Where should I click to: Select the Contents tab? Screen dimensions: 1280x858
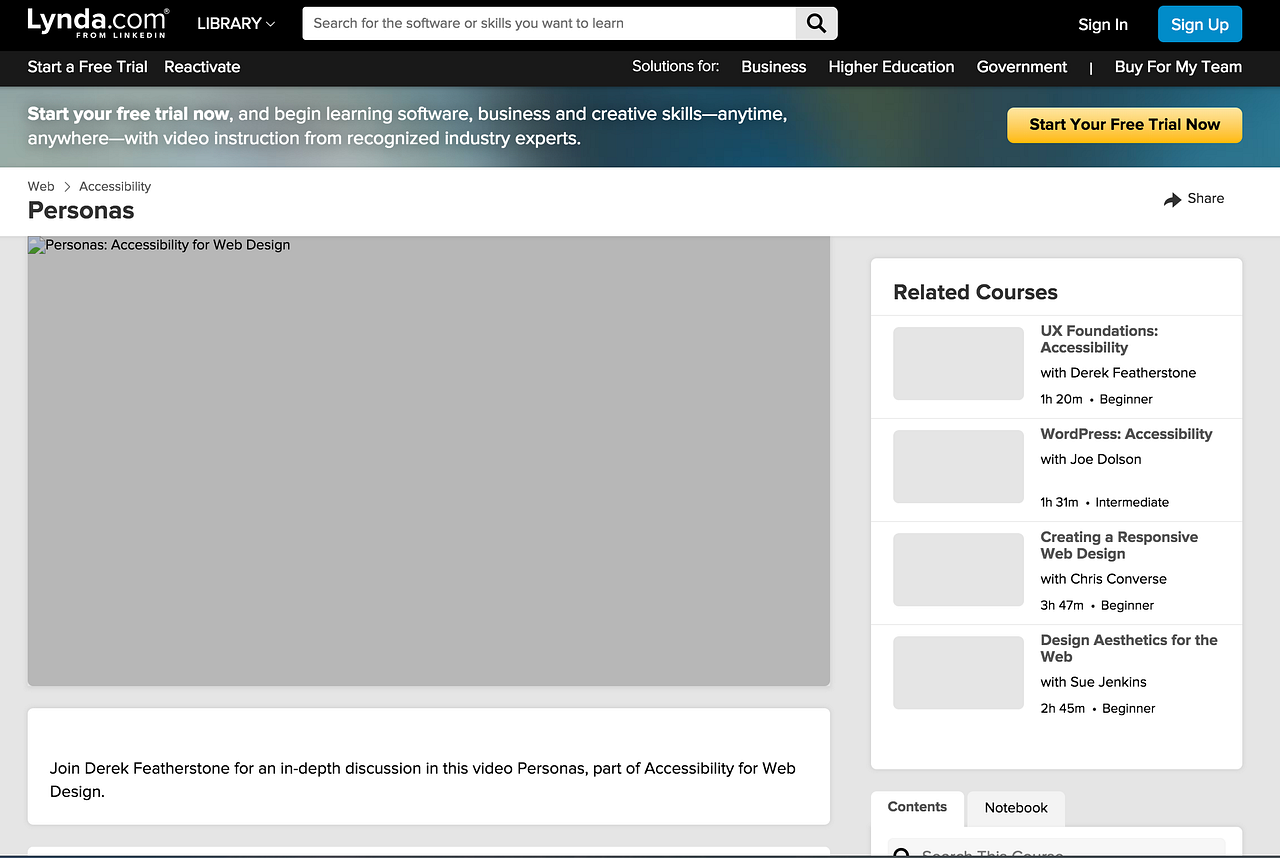916,806
